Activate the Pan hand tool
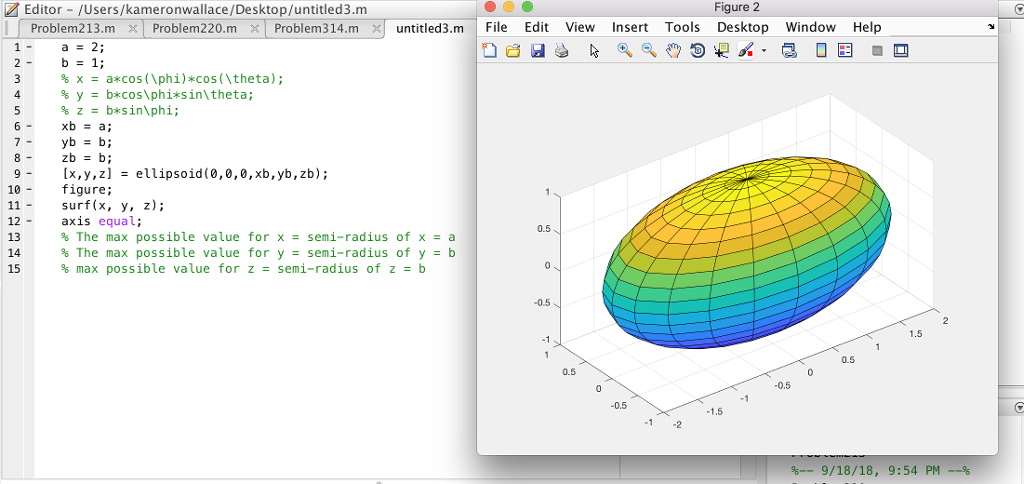1024x484 pixels. coord(673,50)
